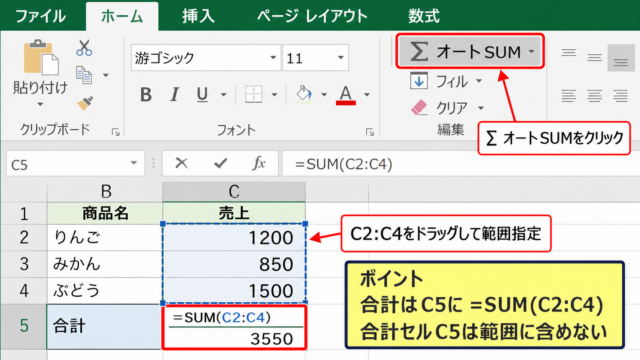Image resolution: width=640 pixels, height=360 pixels.
Task: Select the Format Painter brush icon
Action: point(85,103)
